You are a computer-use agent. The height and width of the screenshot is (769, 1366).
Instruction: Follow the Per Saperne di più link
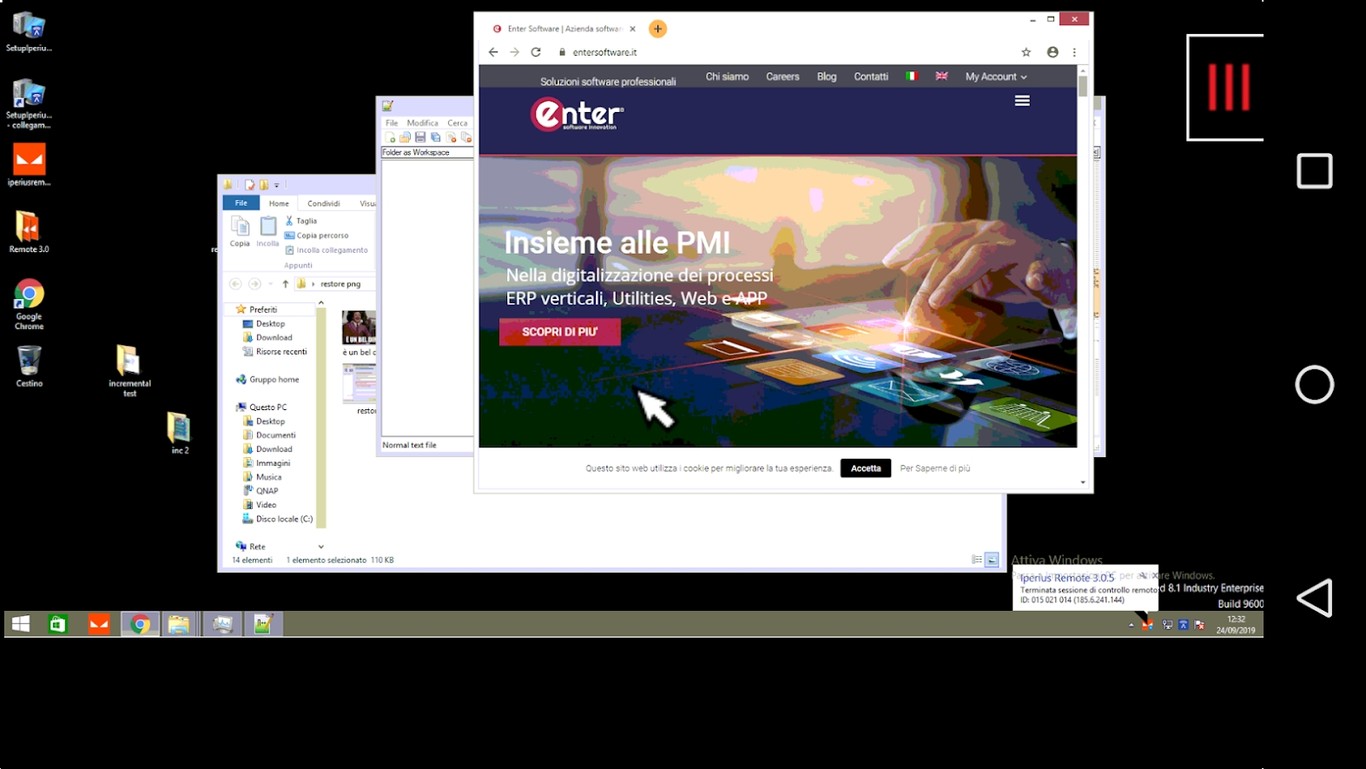[x=935, y=468]
